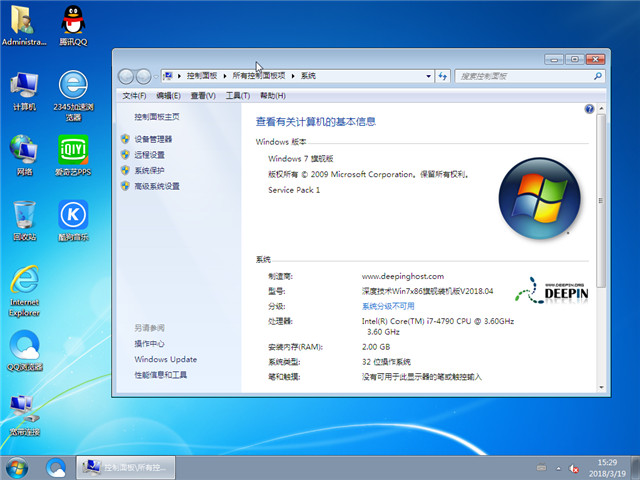Open the 网络 desktop icon
Viewport: 640px width, 480px height.
(x=24, y=155)
